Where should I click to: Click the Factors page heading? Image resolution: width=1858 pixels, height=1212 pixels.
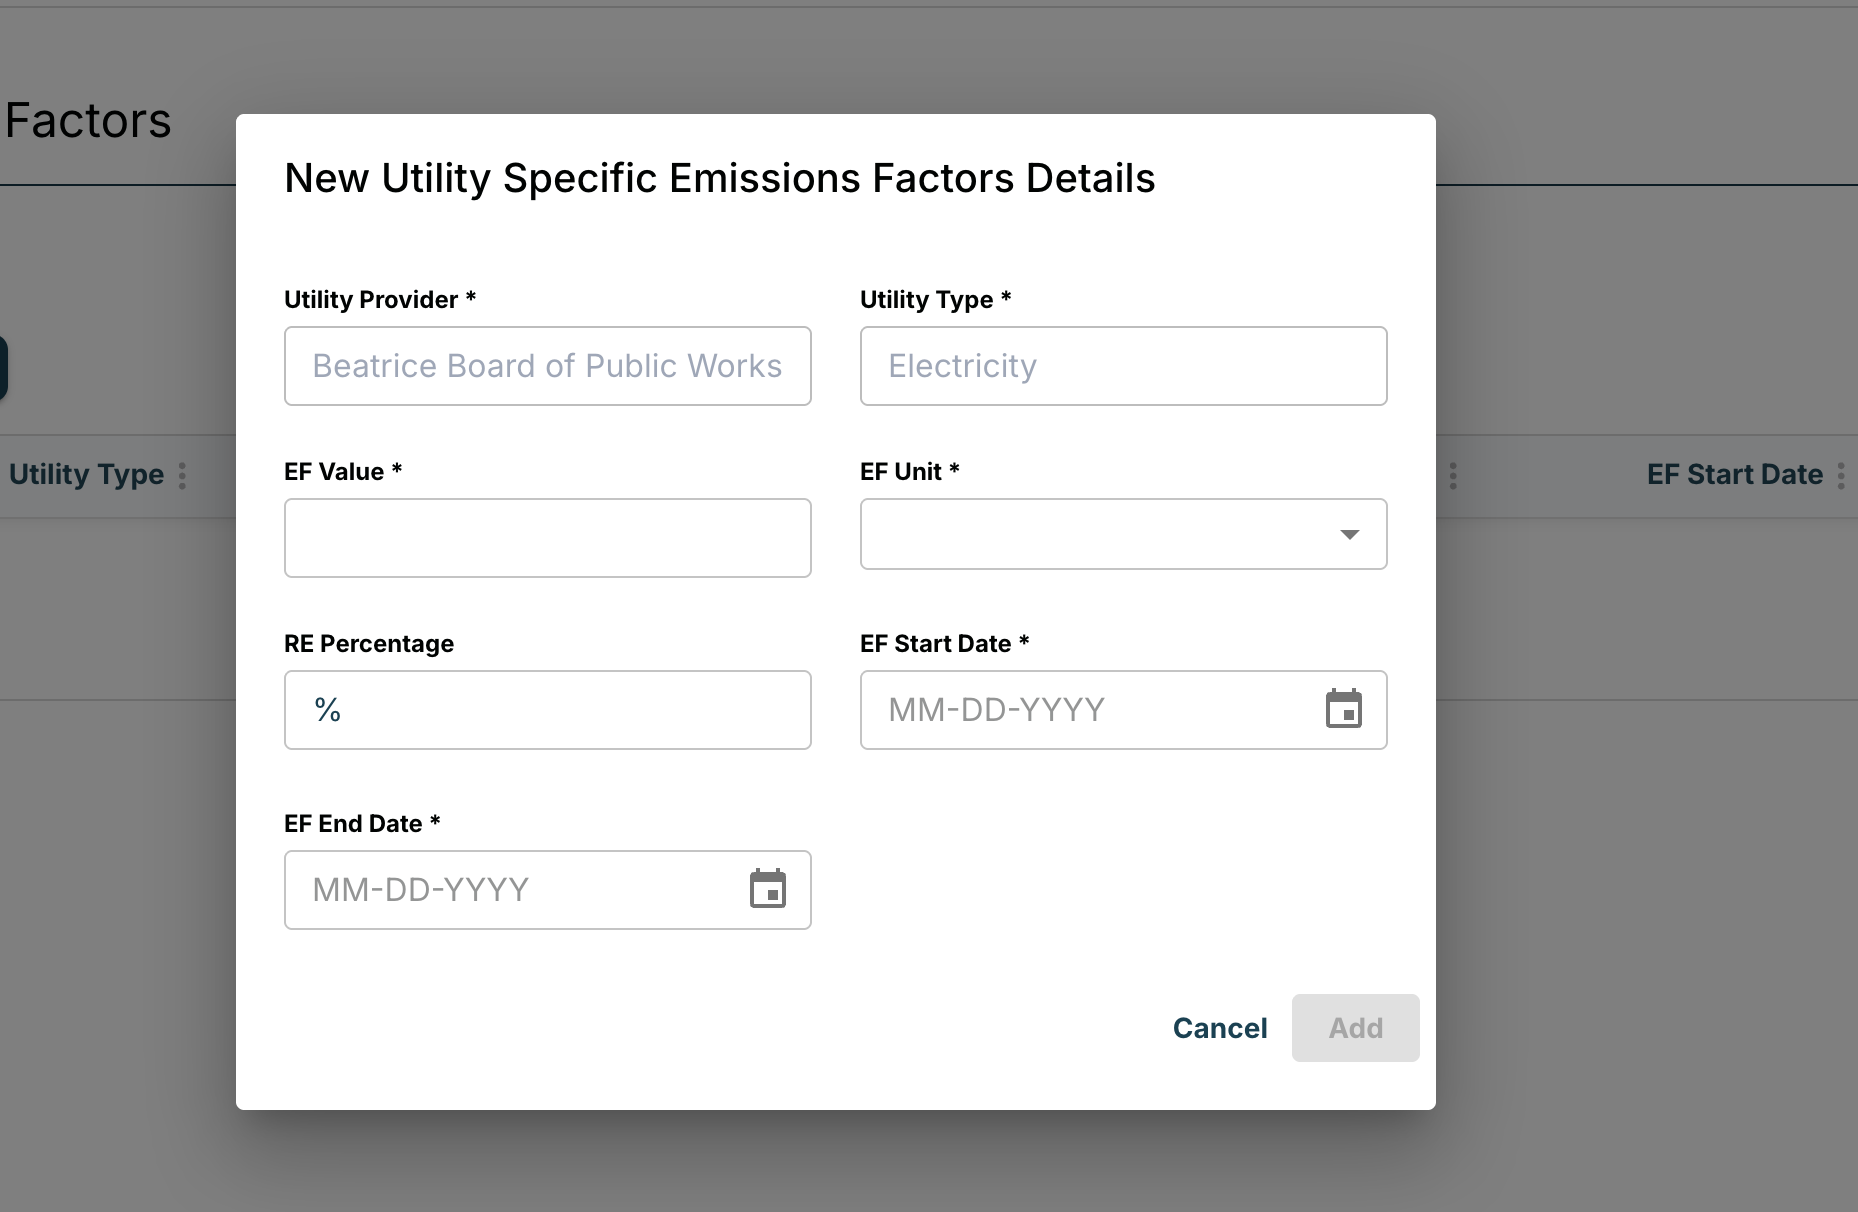tap(88, 121)
